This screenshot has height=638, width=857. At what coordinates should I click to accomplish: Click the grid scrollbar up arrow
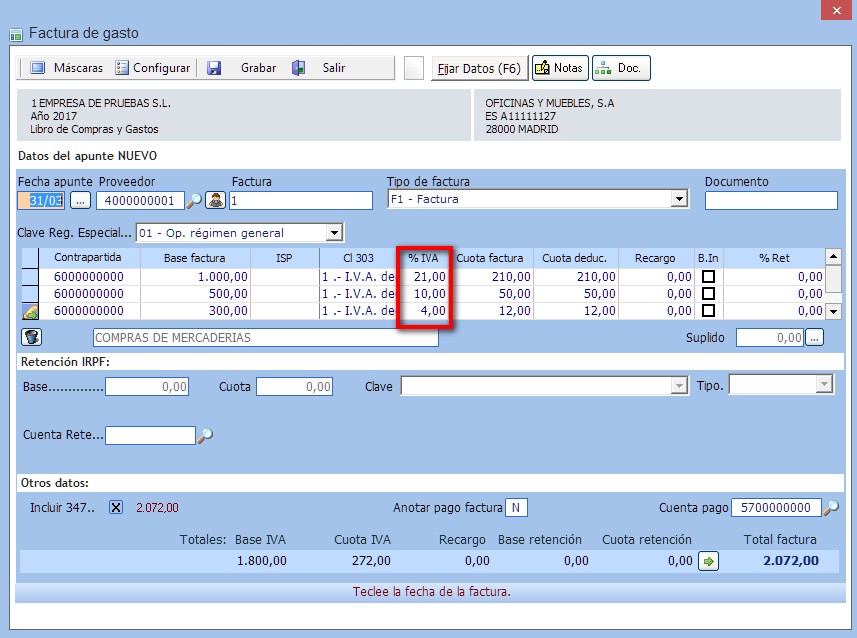833,256
